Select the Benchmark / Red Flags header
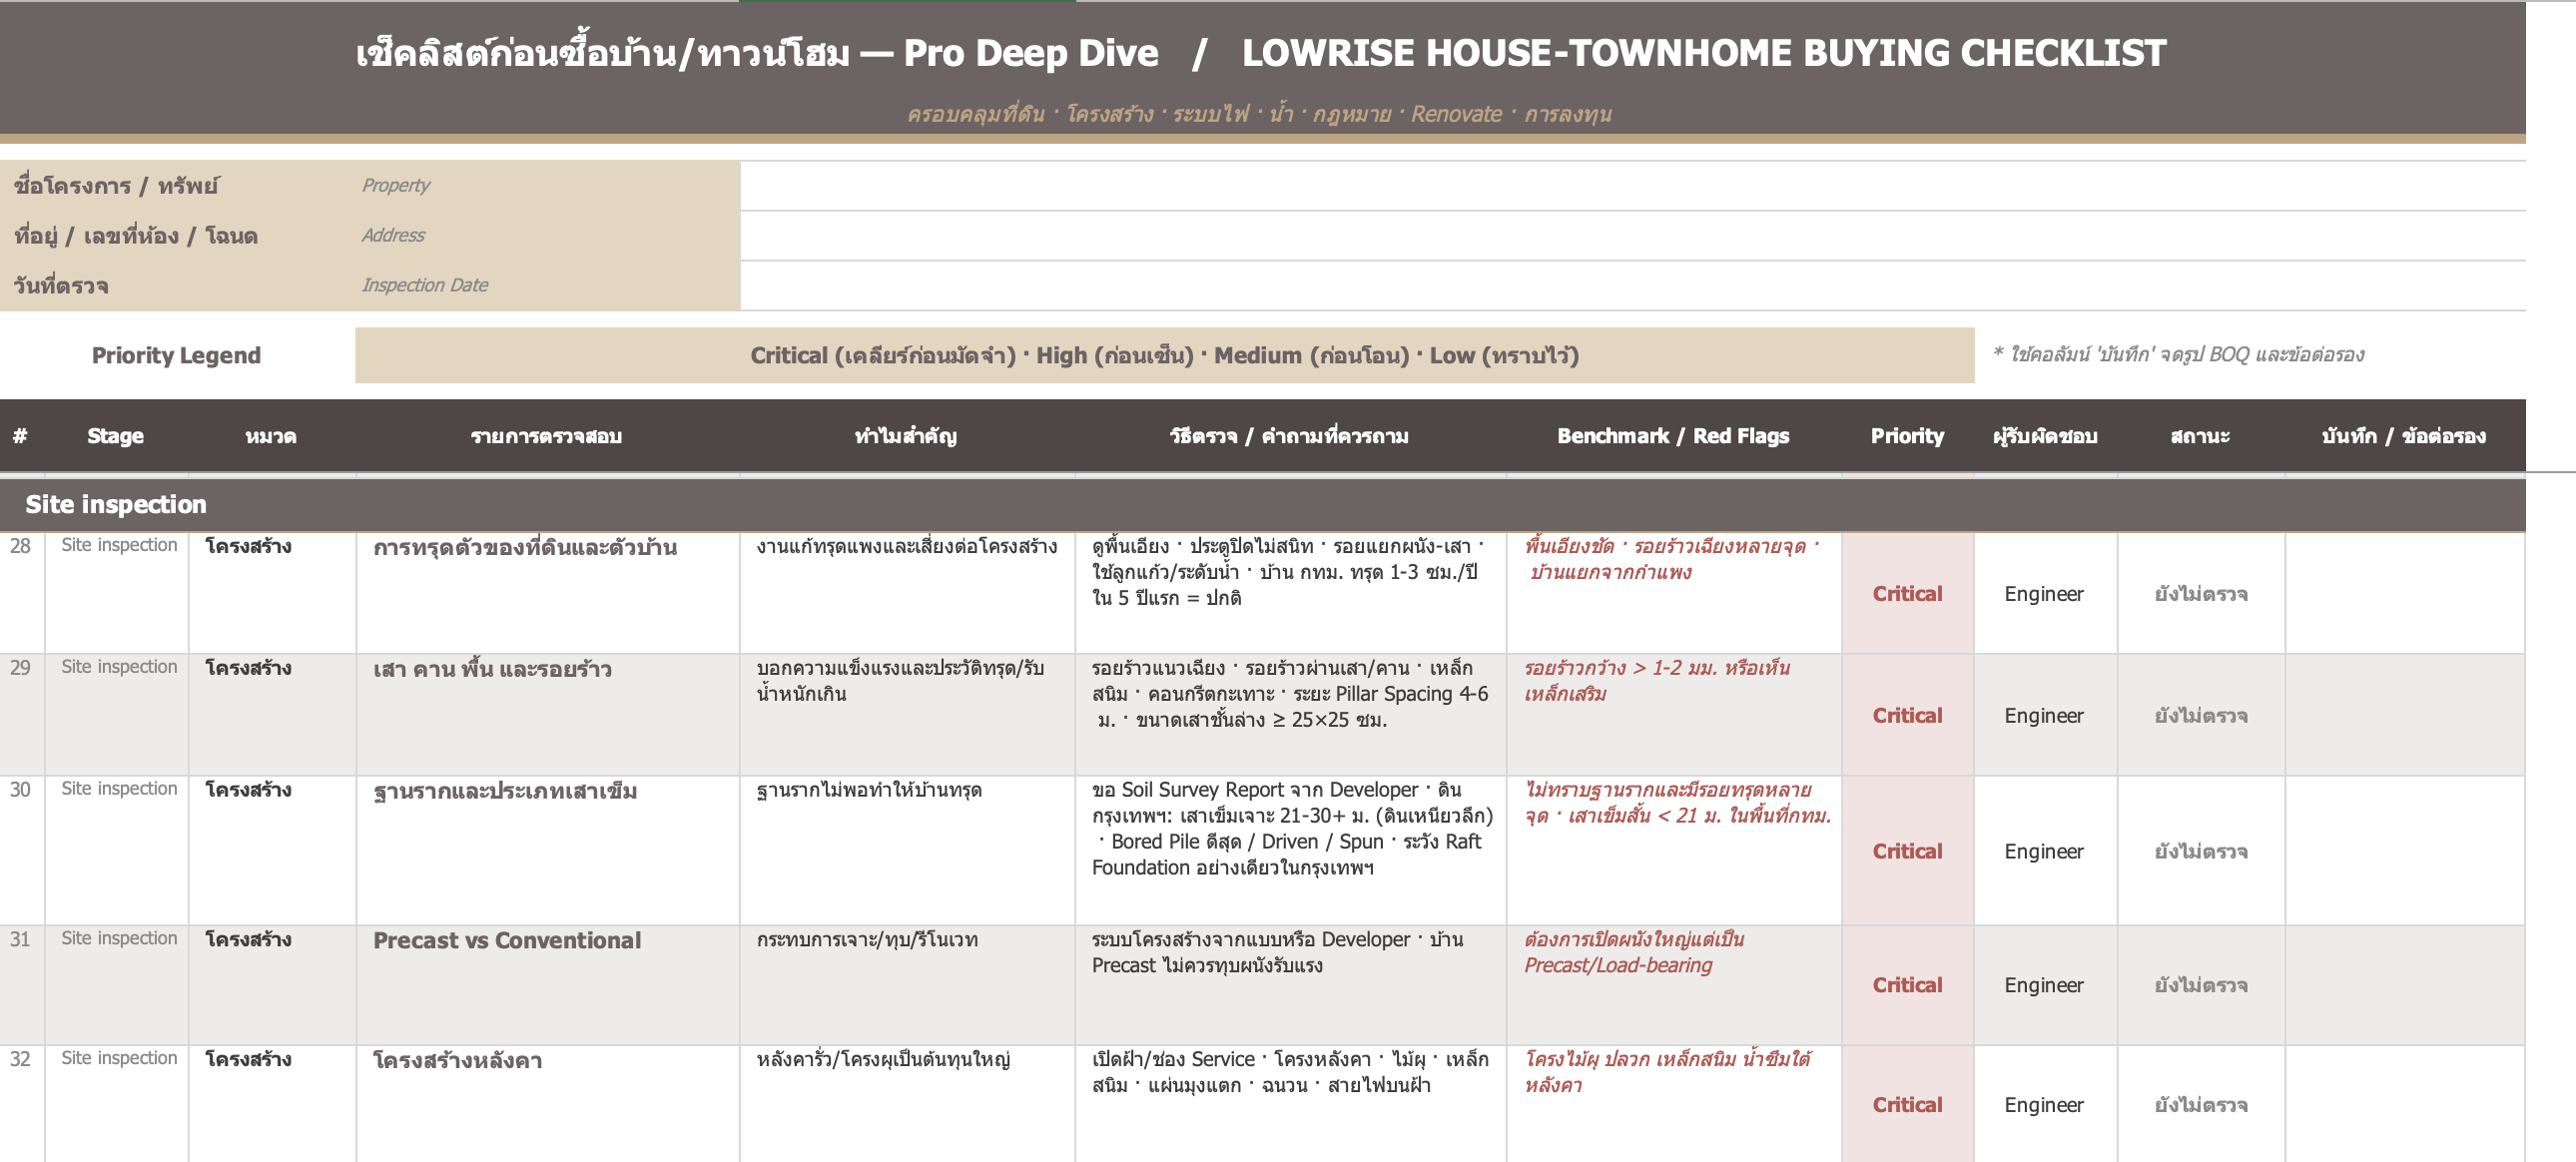Image resolution: width=2576 pixels, height=1162 pixels. pos(1673,436)
